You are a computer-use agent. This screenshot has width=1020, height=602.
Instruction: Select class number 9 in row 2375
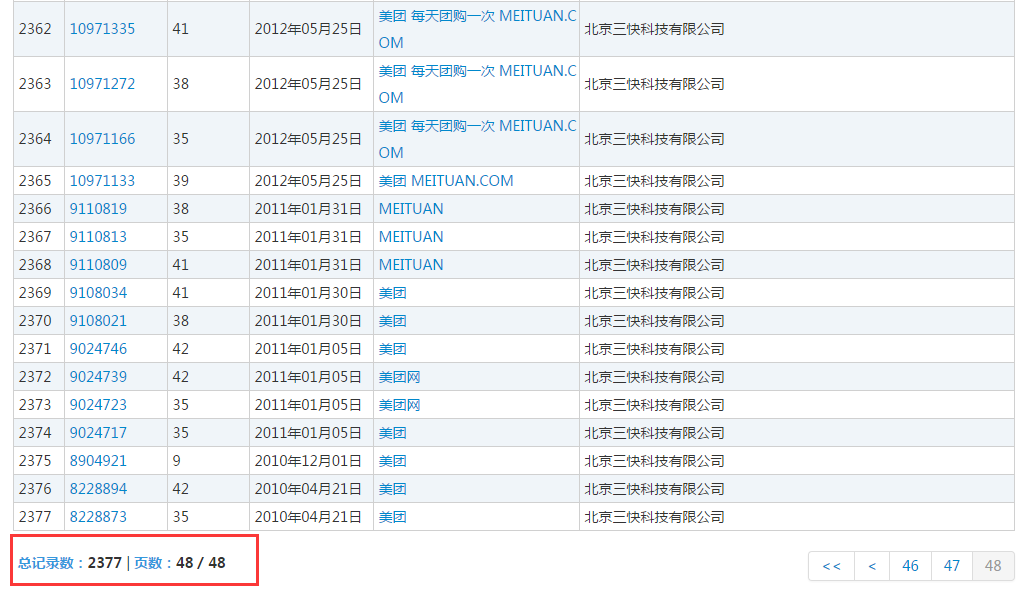click(176, 461)
